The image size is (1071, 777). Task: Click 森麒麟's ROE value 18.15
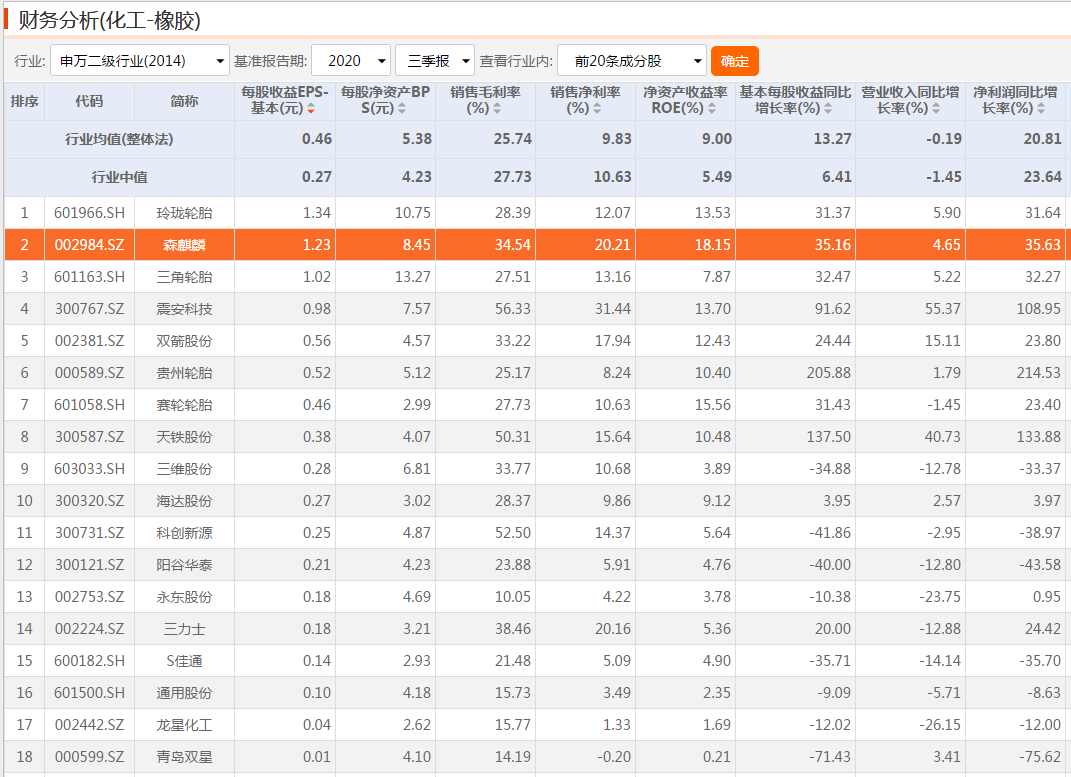[x=712, y=244]
